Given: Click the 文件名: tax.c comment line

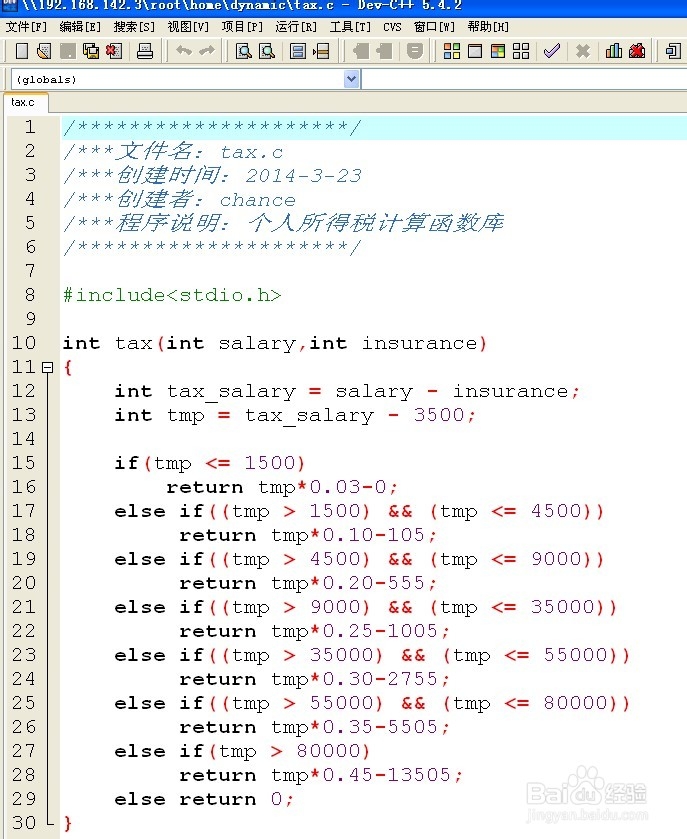Looking at the screenshot, I should pos(173,151).
